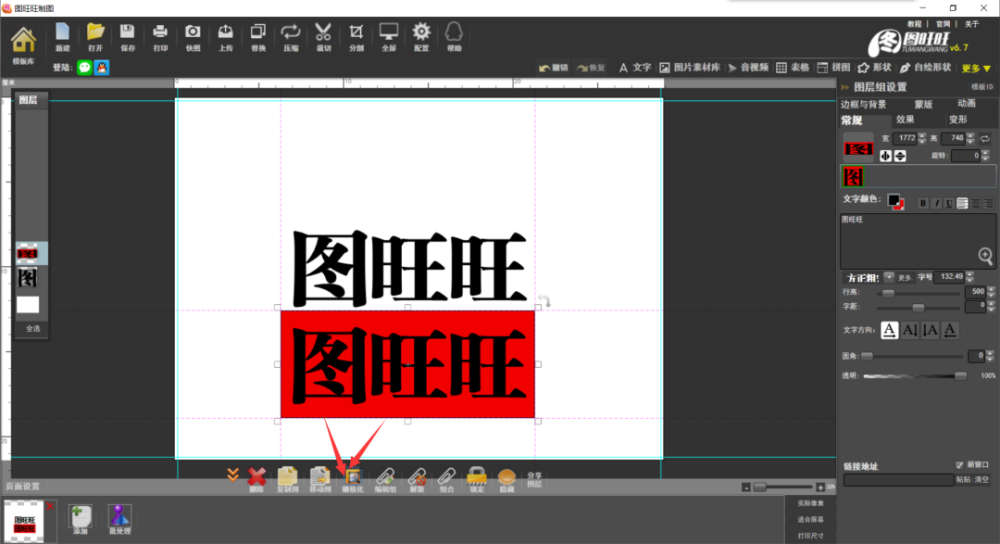Toggle the 新窗口 new window checkbox

(959, 465)
